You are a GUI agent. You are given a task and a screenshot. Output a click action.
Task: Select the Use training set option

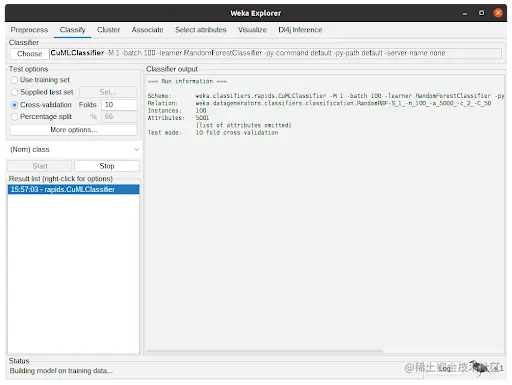coord(14,80)
